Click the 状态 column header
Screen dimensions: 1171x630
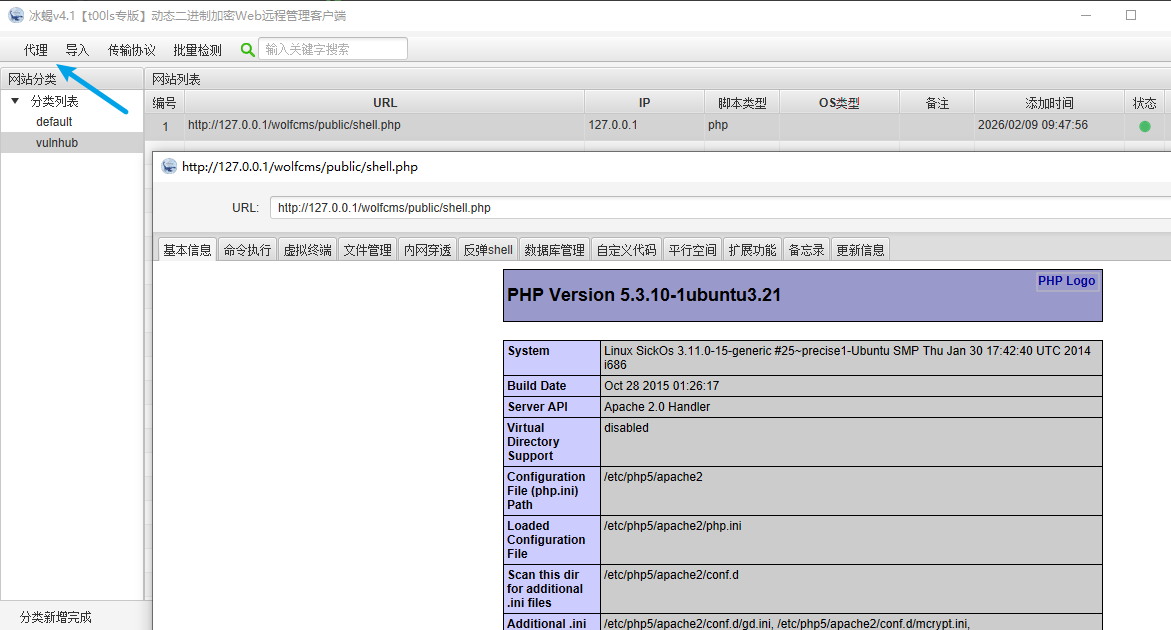tap(1145, 103)
